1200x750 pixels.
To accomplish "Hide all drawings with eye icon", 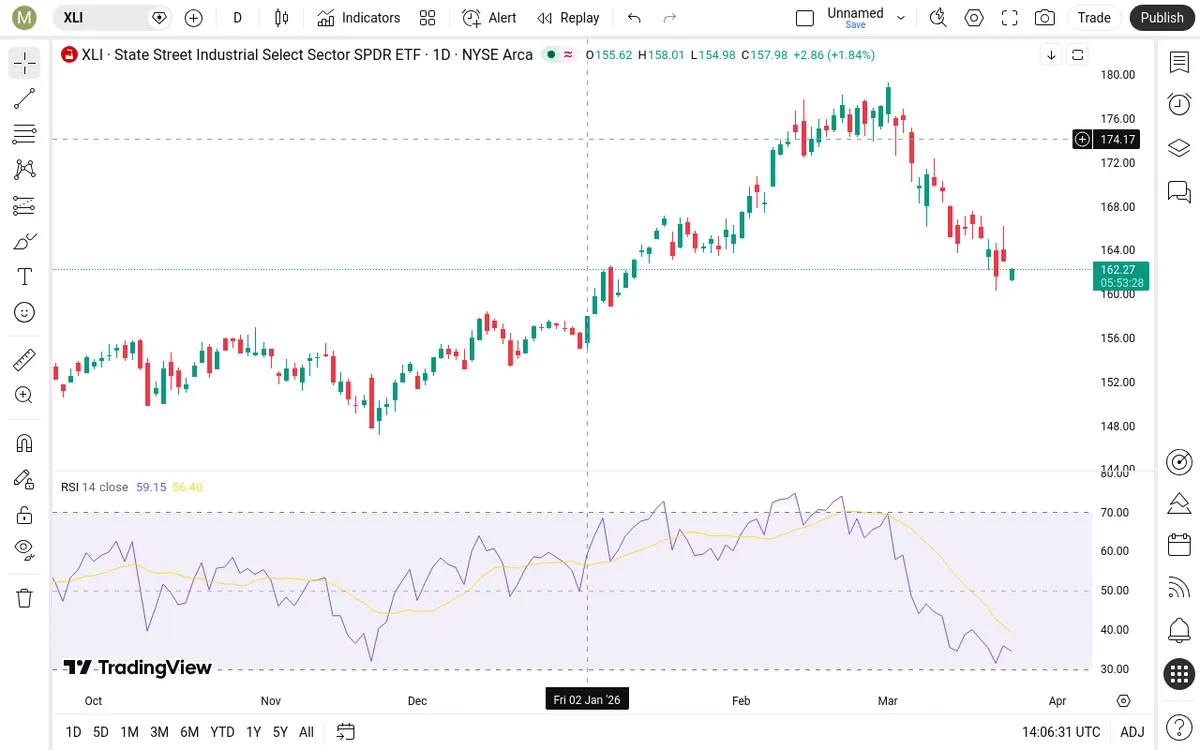I will click(25, 549).
